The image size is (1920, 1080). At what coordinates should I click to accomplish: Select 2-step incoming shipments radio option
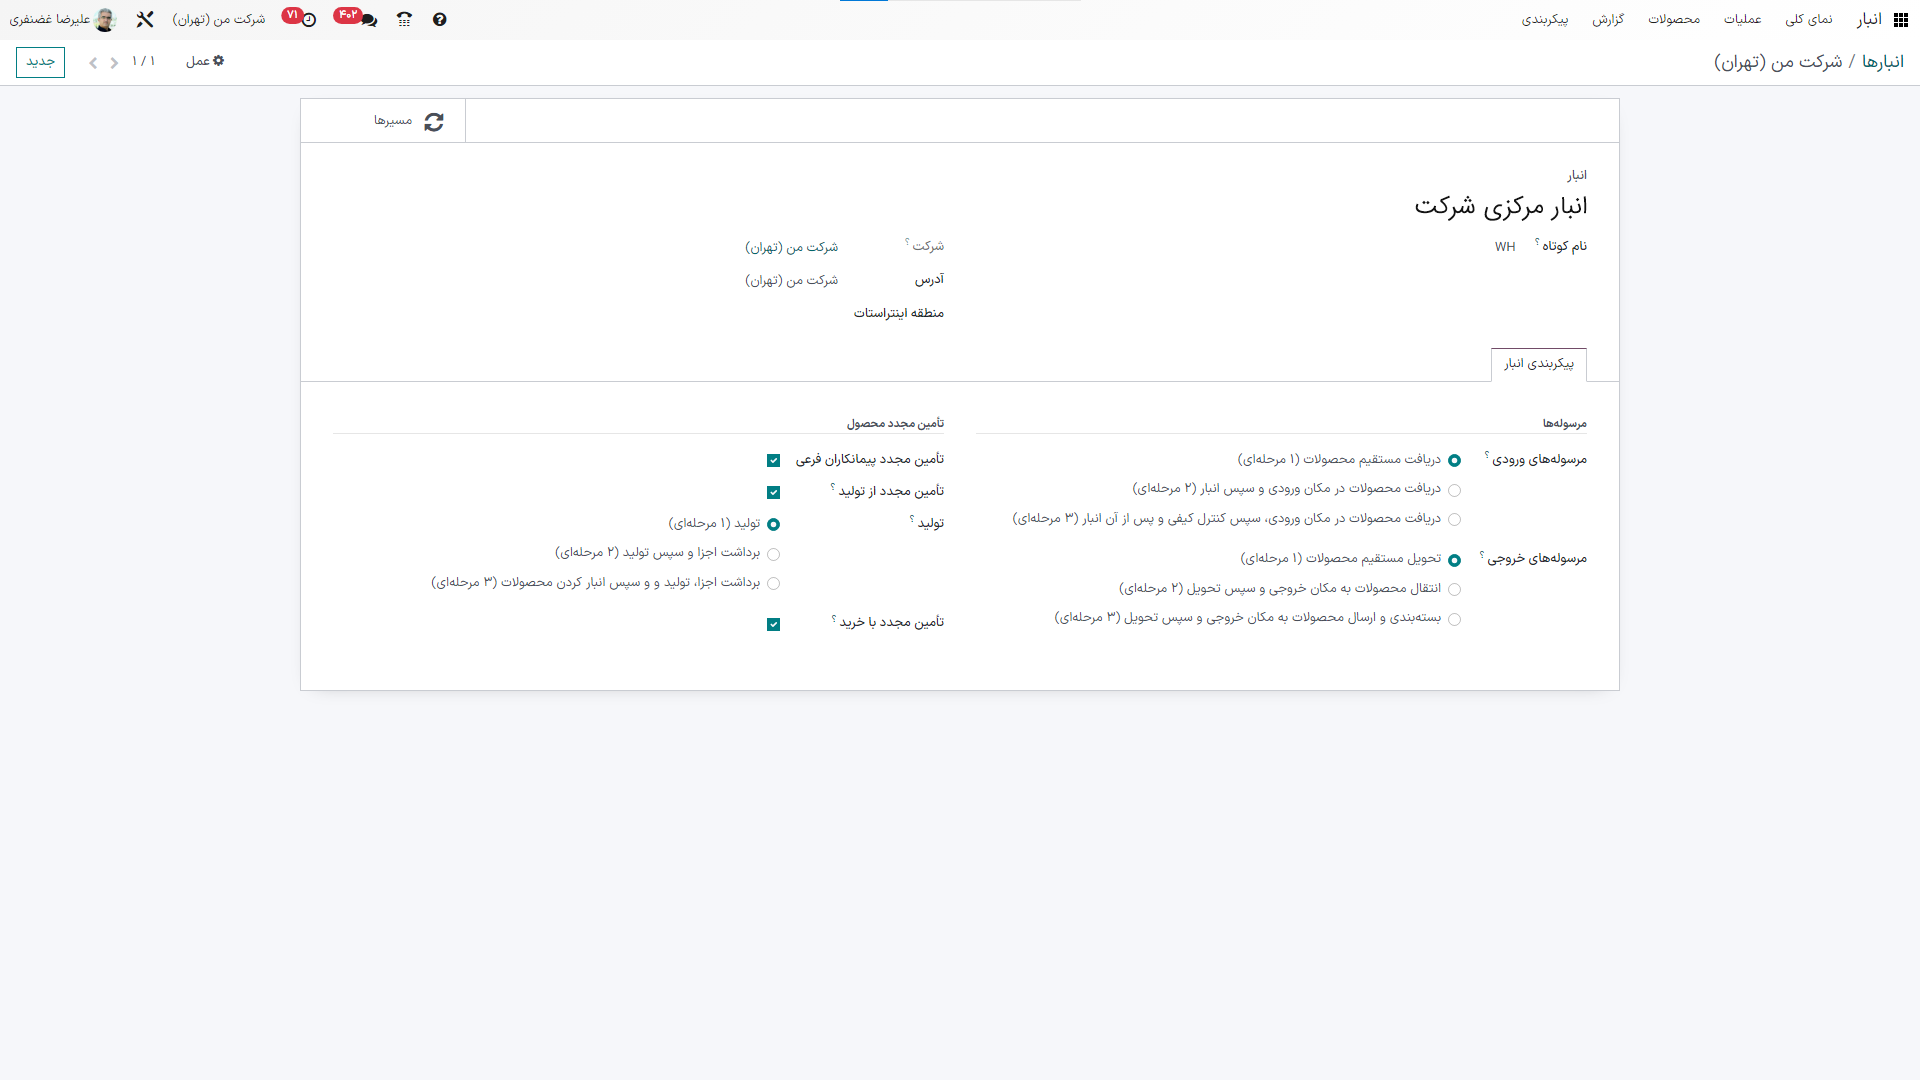(x=1454, y=490)
